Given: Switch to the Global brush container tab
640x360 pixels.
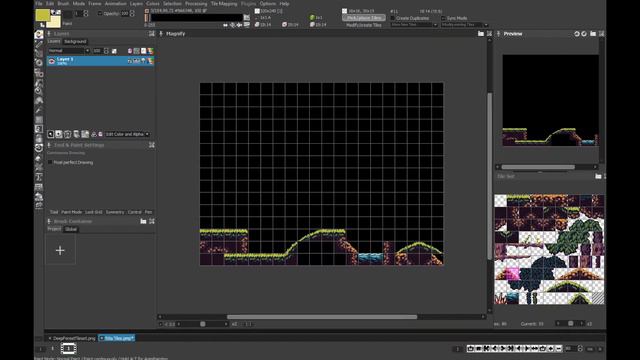Looking at the screenshot, I should click(71, 229).
